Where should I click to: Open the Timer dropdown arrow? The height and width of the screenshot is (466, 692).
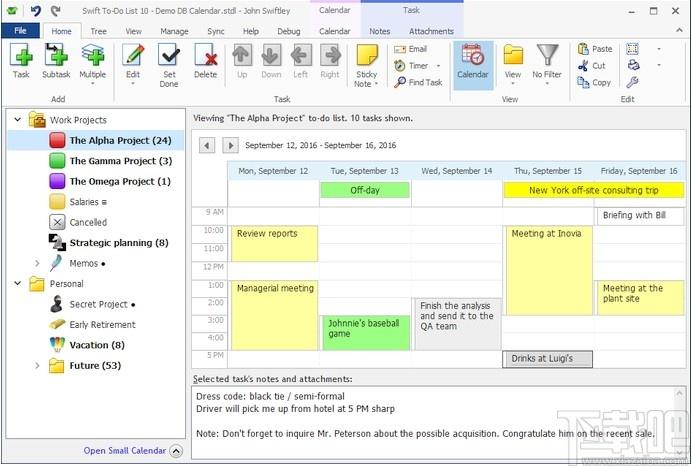pyautogui.click(x=438, y=66)
